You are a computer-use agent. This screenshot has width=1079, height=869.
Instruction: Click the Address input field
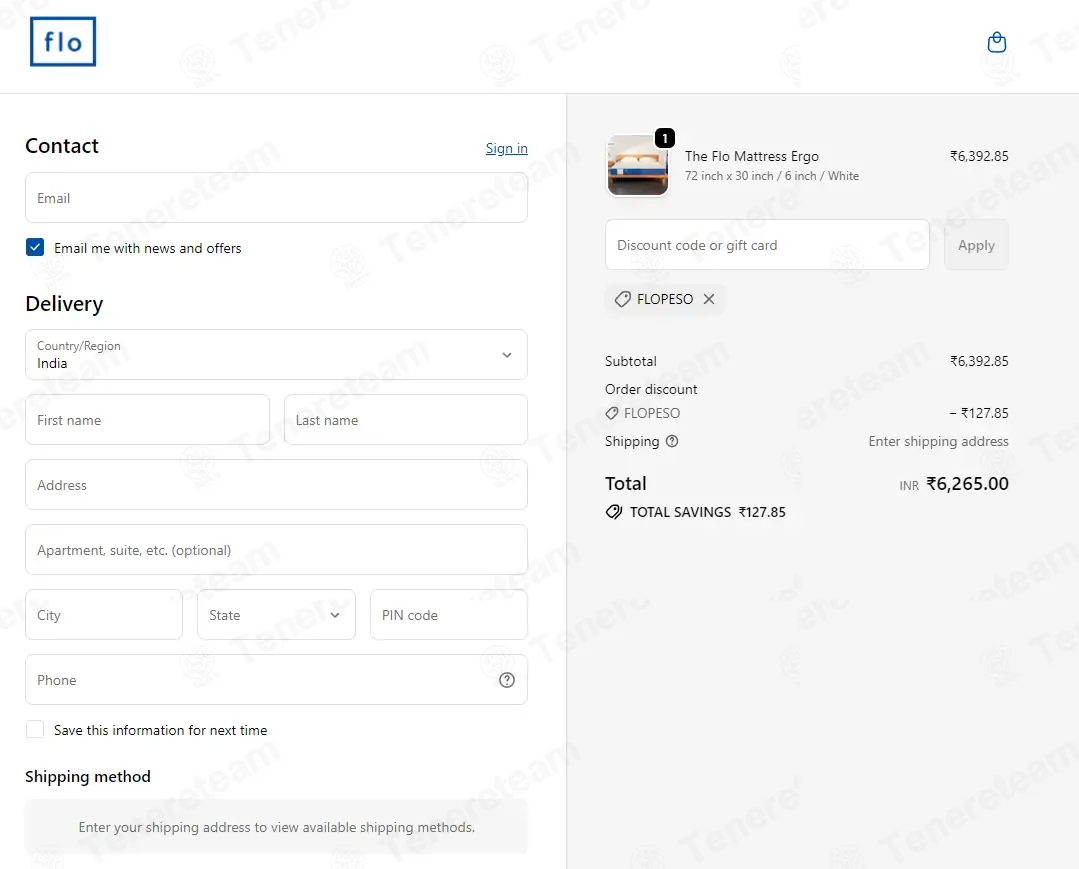pos(277,484)
